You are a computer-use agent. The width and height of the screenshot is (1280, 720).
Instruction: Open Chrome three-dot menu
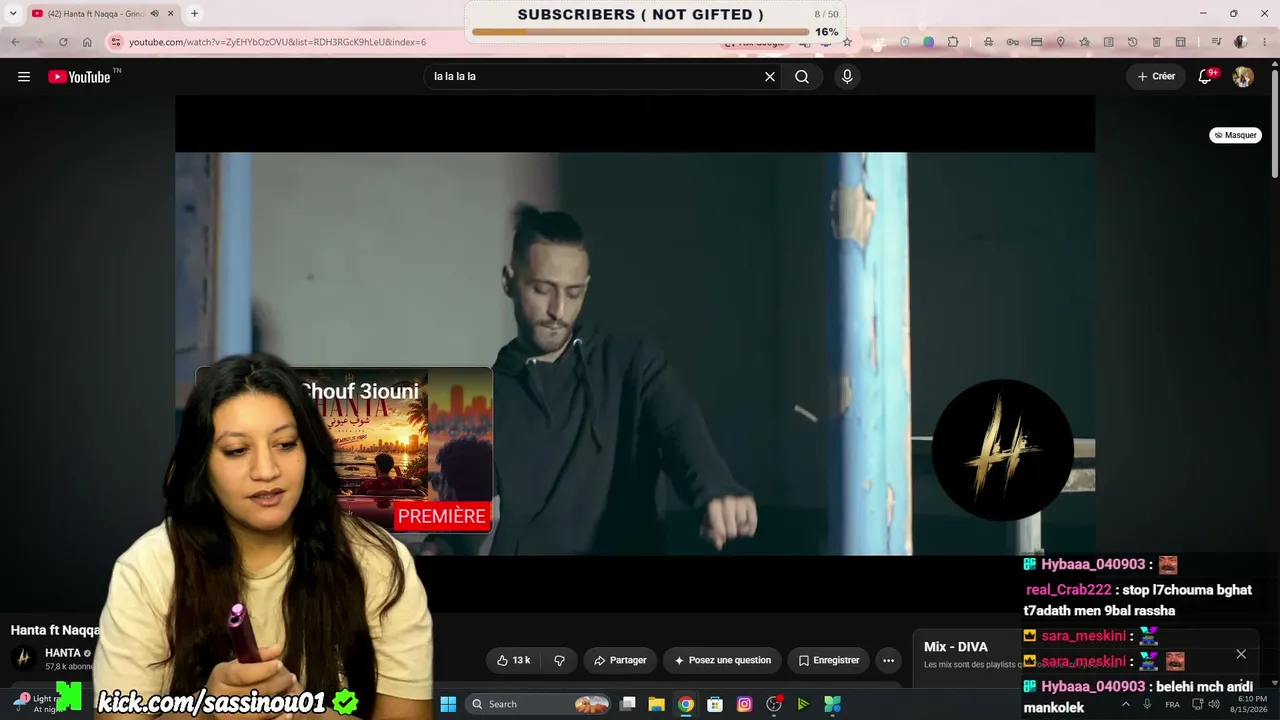[x=1264, y=42]
